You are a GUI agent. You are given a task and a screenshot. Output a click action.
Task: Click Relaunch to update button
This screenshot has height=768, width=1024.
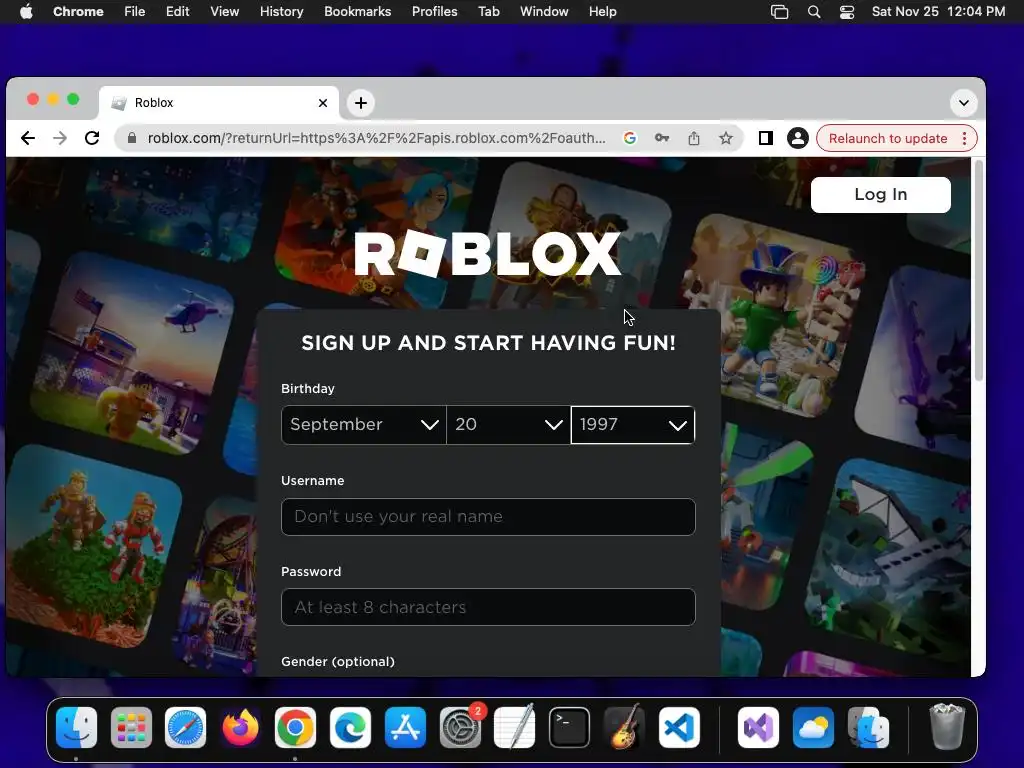click(x=888, y=138)
